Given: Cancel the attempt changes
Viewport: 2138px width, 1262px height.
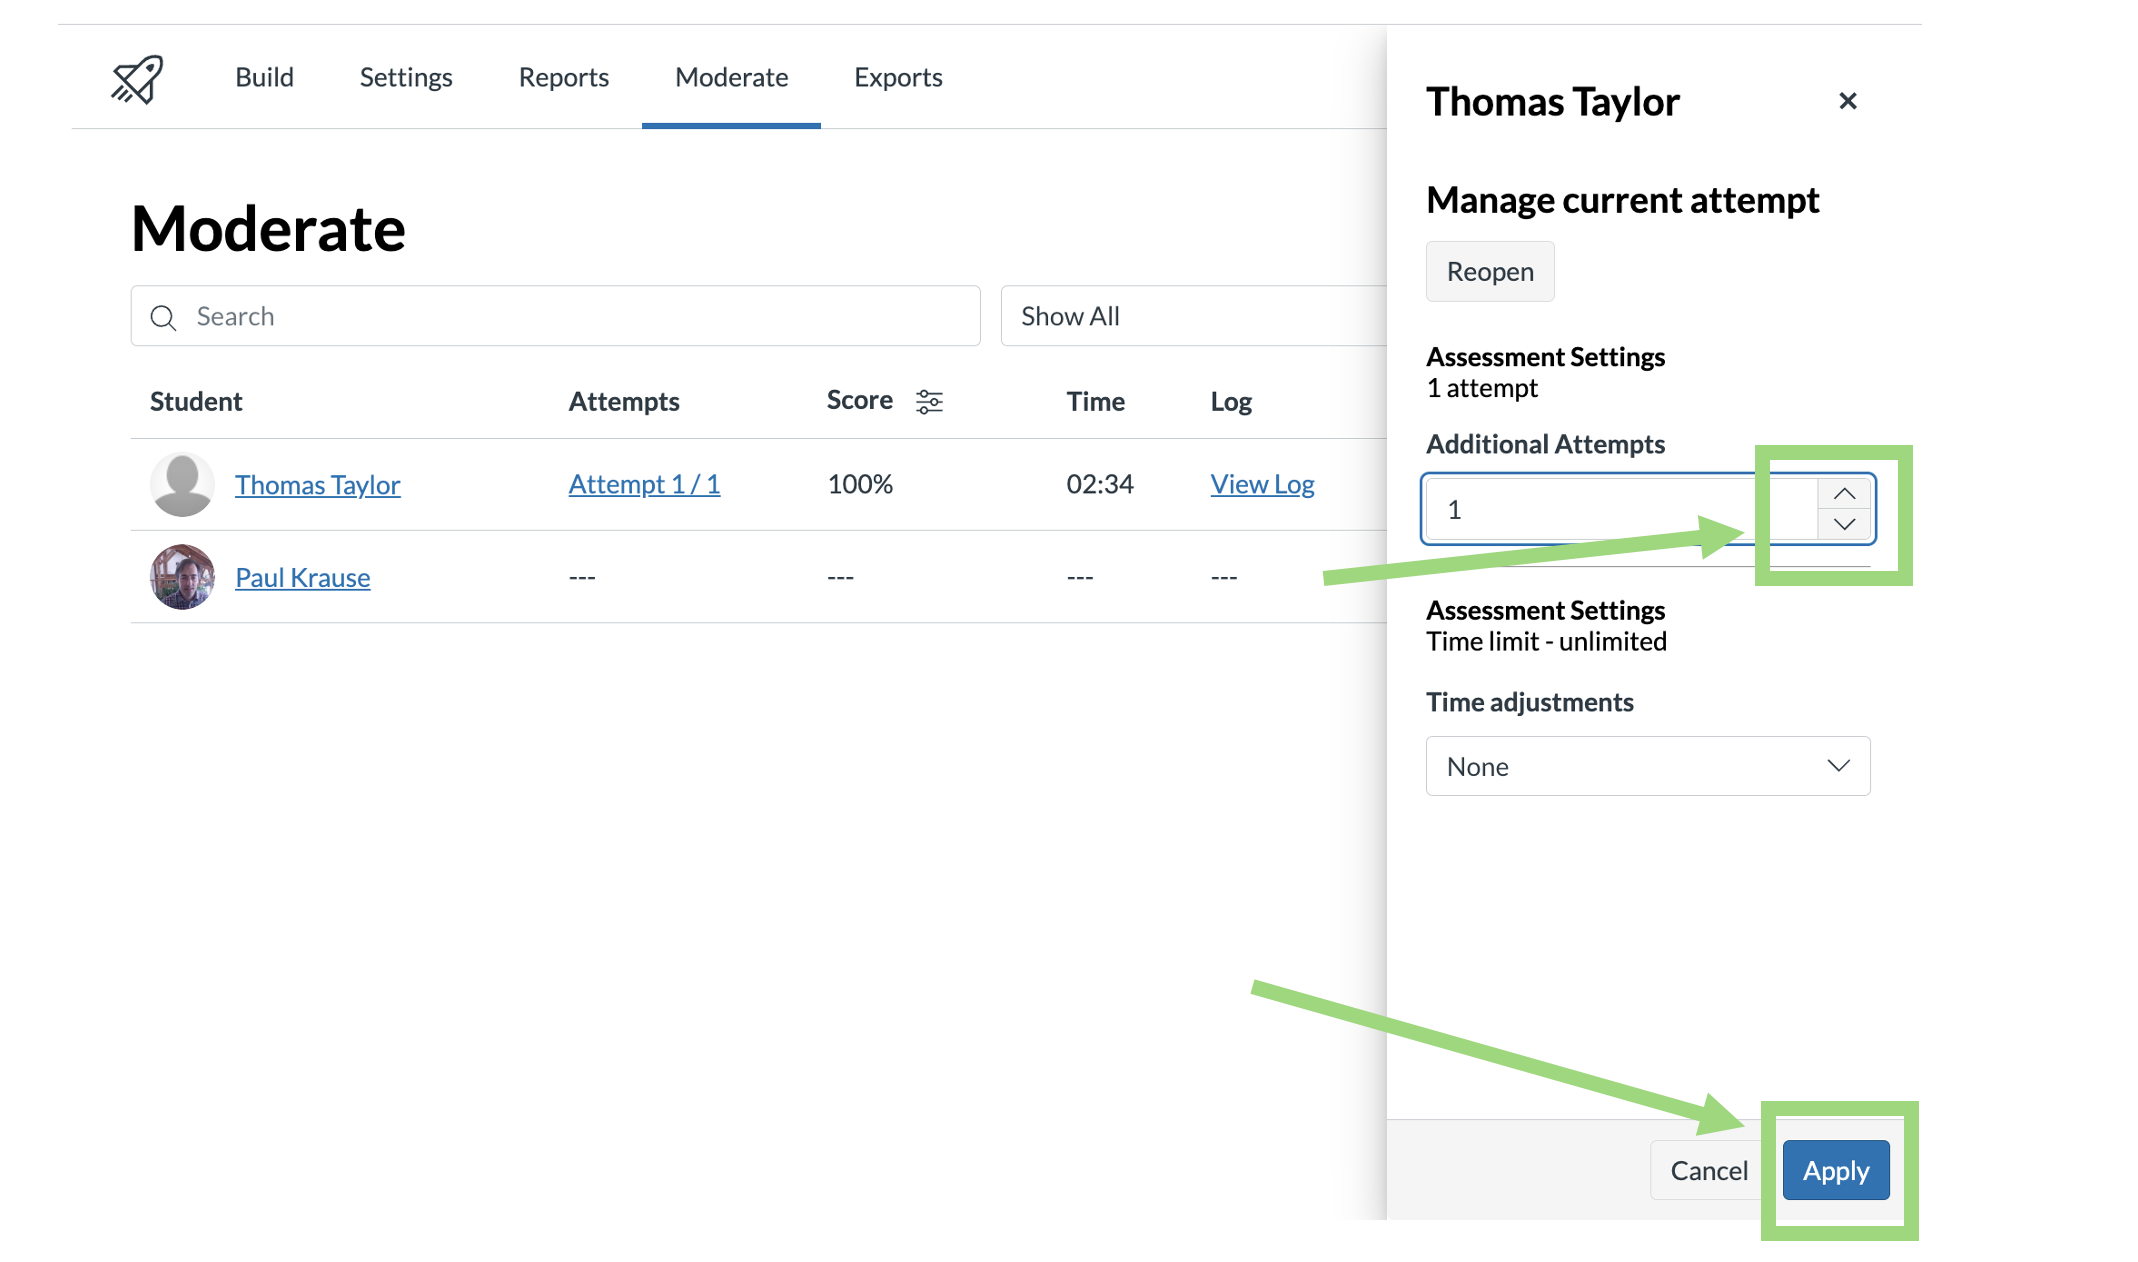Looking at the screenshot, I should point(1708,1170).
